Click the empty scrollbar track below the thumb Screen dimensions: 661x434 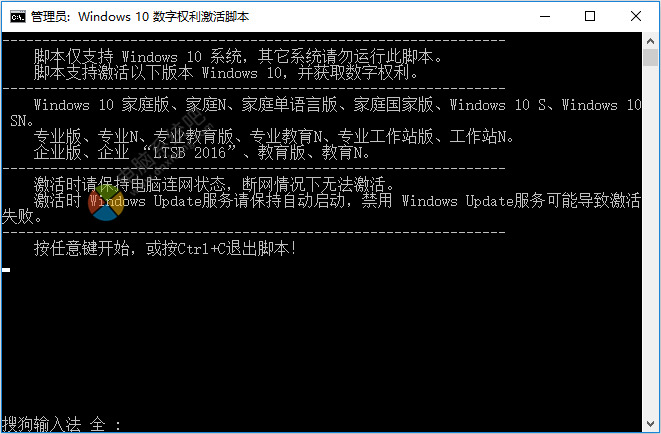650,240
